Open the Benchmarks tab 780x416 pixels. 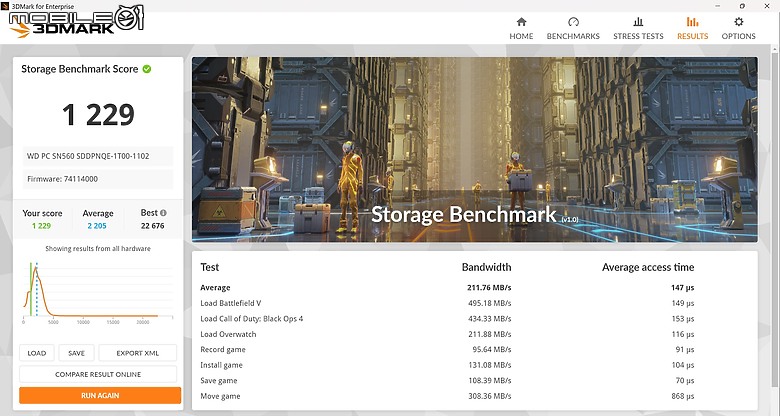point(573,28)
